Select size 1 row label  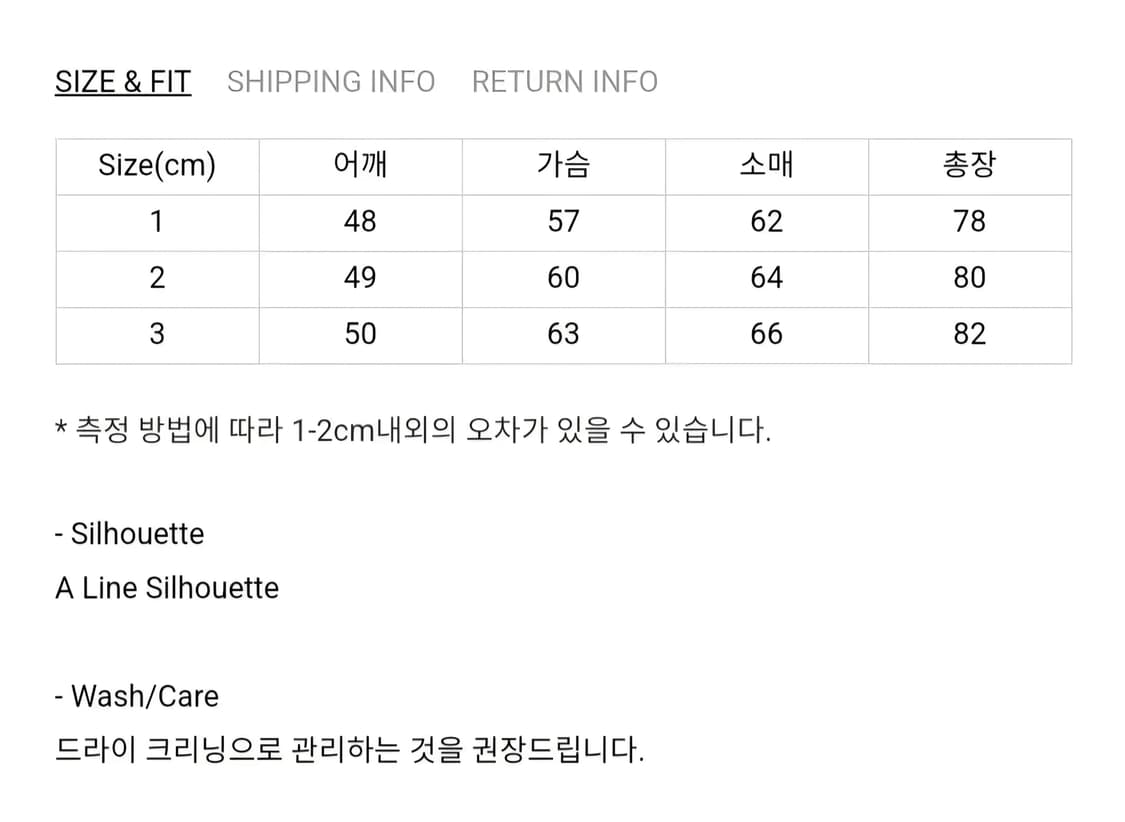click(157, 222)
